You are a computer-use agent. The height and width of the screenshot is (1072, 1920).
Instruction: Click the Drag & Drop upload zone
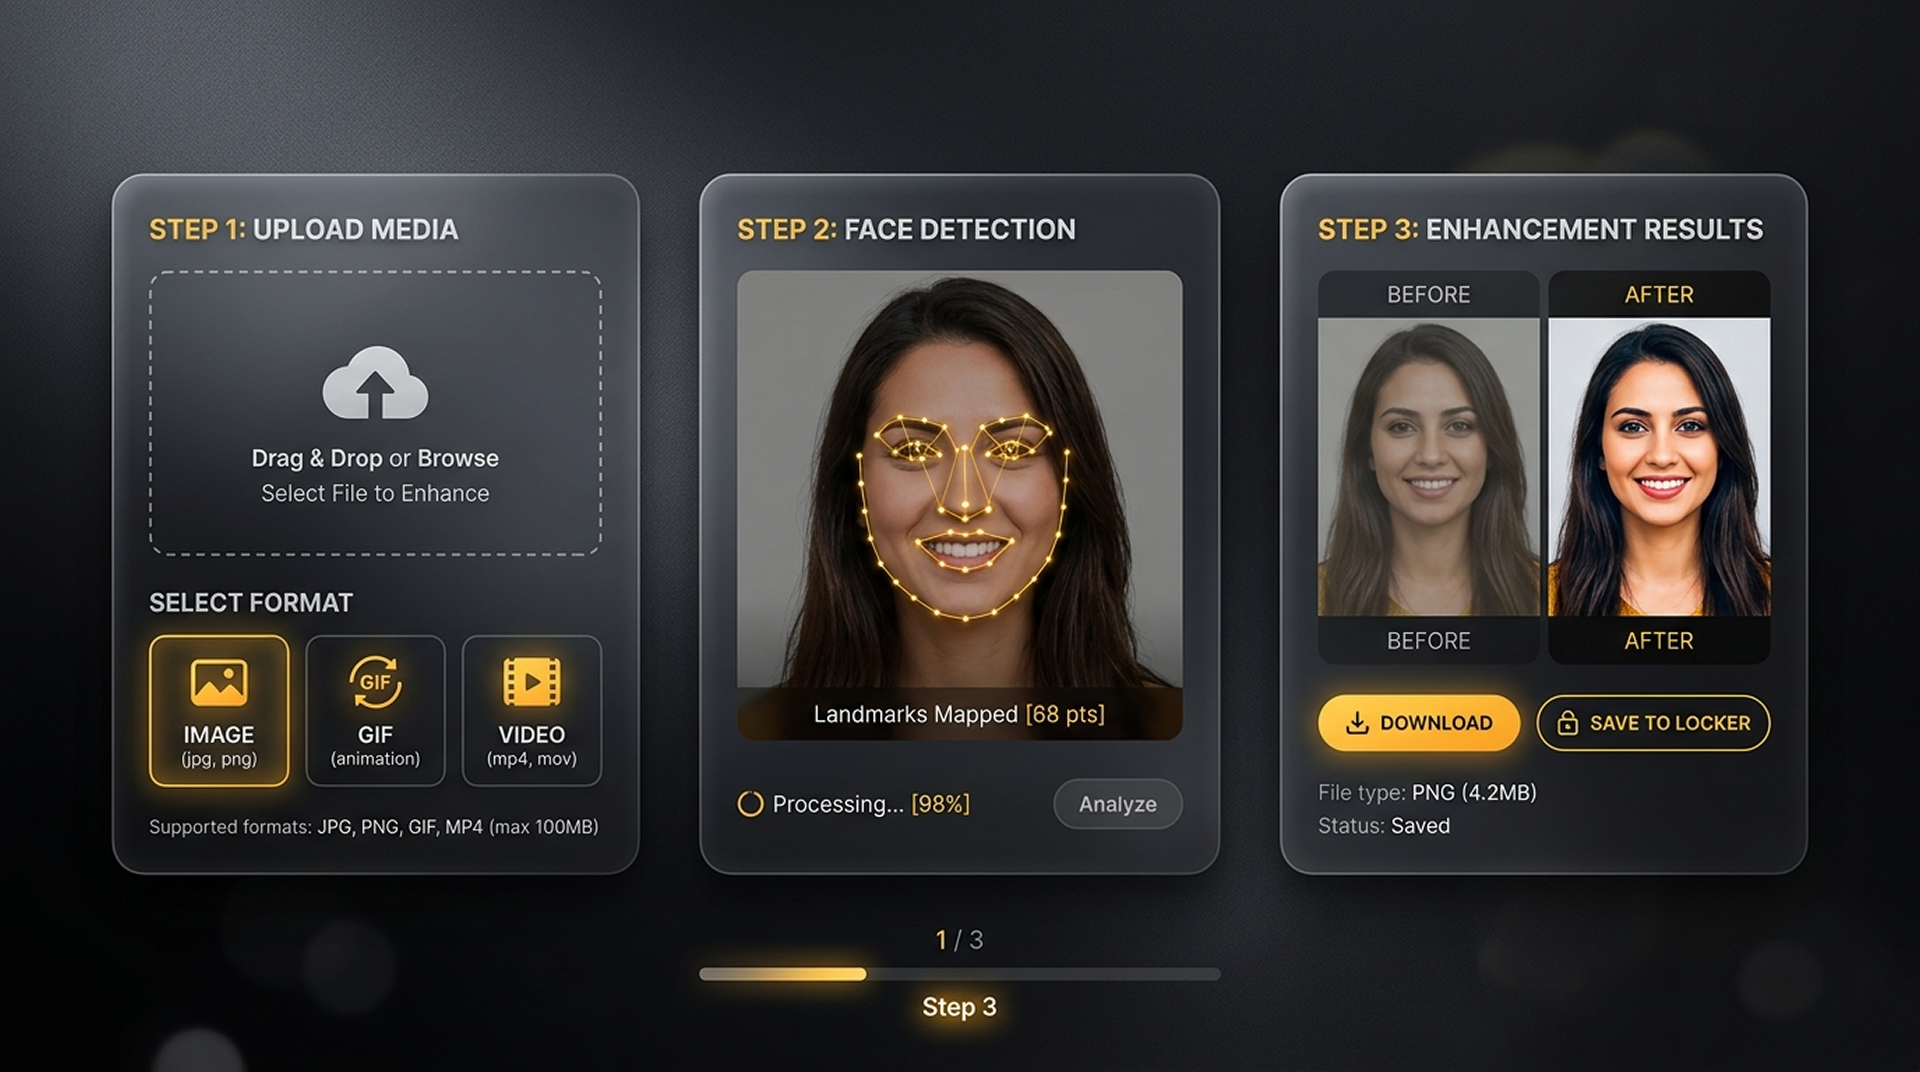click(x=375, y=413)
